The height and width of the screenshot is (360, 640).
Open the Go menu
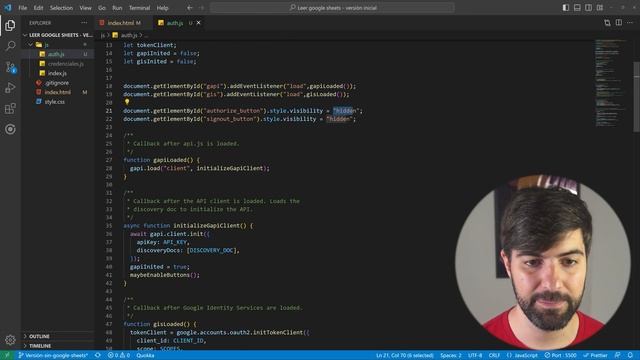click(102, 8)
